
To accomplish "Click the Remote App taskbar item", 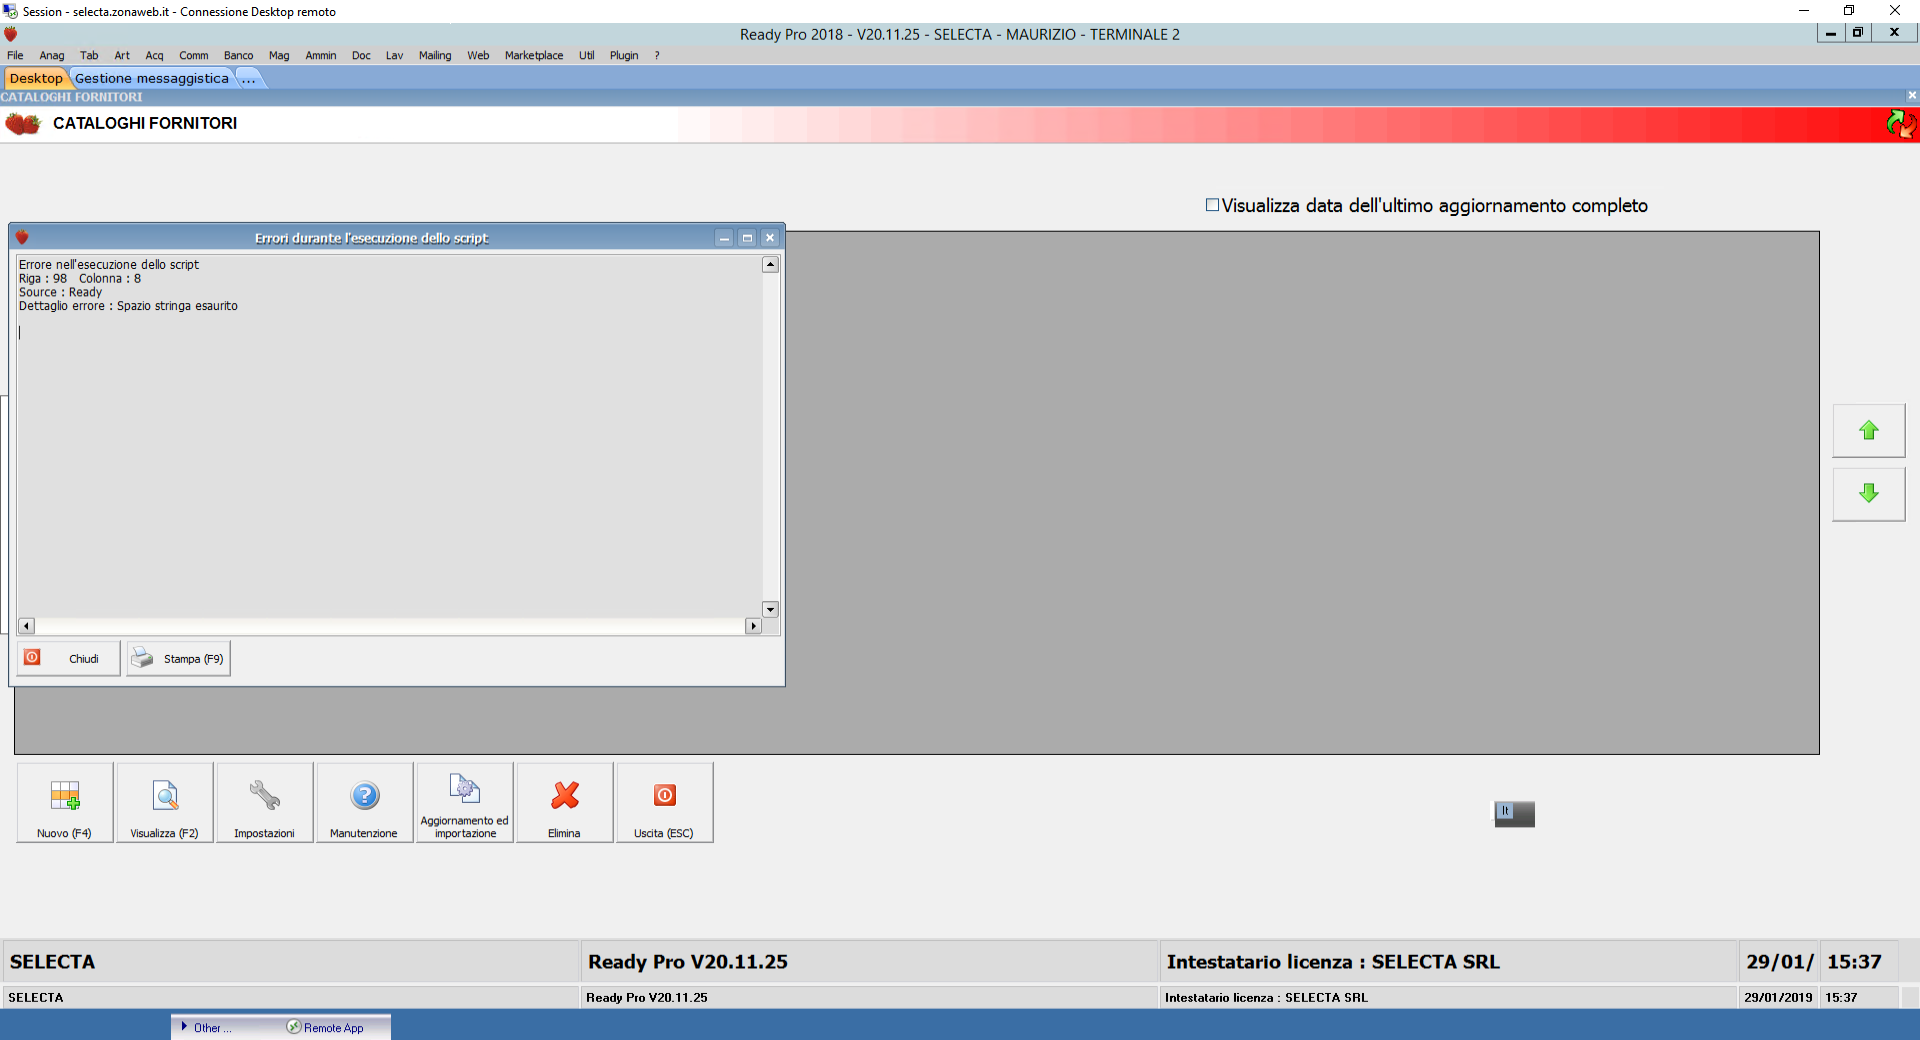I will 326,1027.
